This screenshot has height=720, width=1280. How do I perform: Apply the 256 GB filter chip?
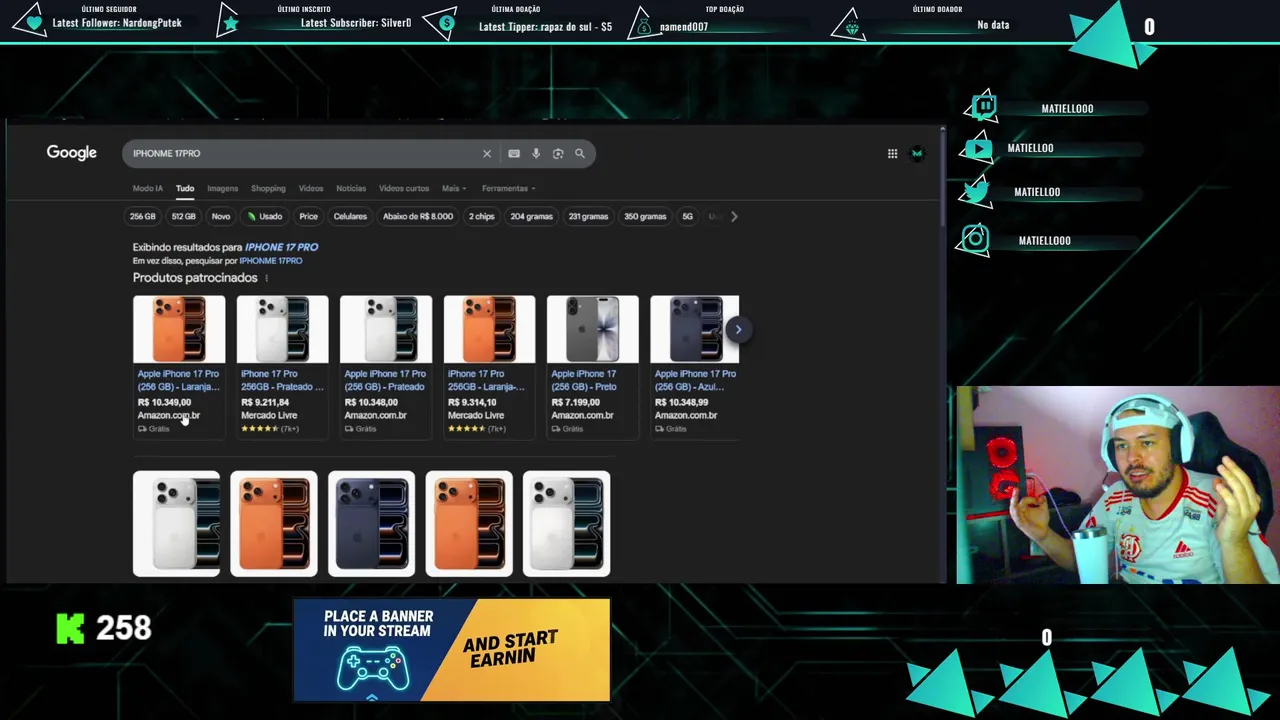143,216
